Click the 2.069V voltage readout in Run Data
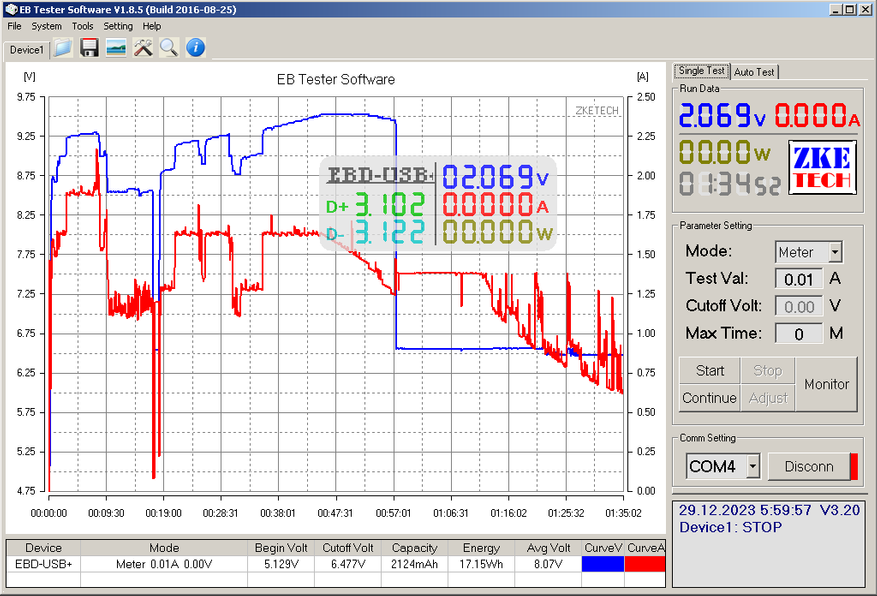This screenshot has height=596, width=877. tap(722, 115)
